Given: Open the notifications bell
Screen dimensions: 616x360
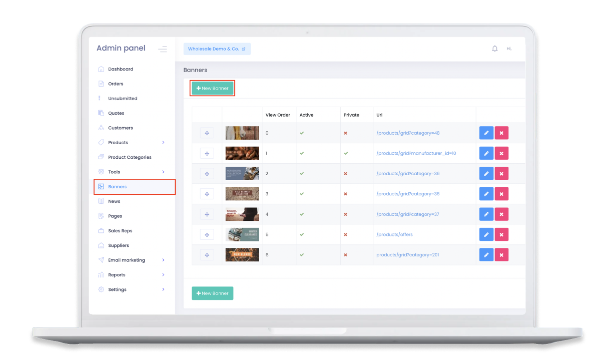Looking at the screenshot, I should coord(495,49).
